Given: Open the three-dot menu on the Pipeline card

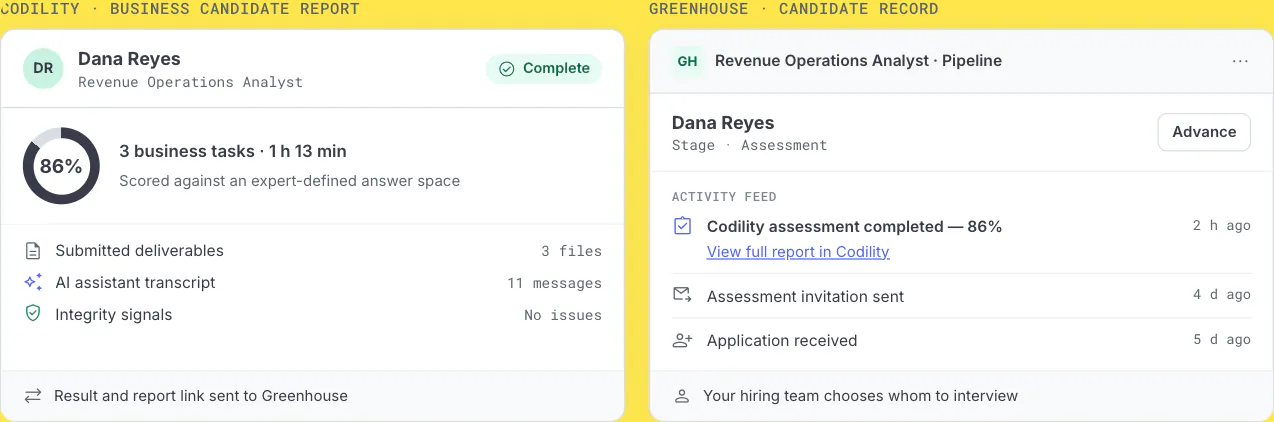Looking at the screenshot, I should pos(1240,61).
